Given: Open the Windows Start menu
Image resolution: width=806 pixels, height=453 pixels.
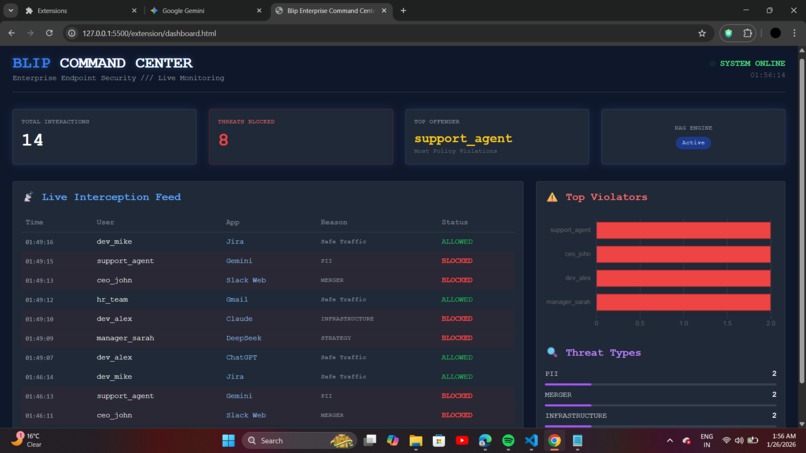Looking at the screenshot, I should click(x=228, y=441).
